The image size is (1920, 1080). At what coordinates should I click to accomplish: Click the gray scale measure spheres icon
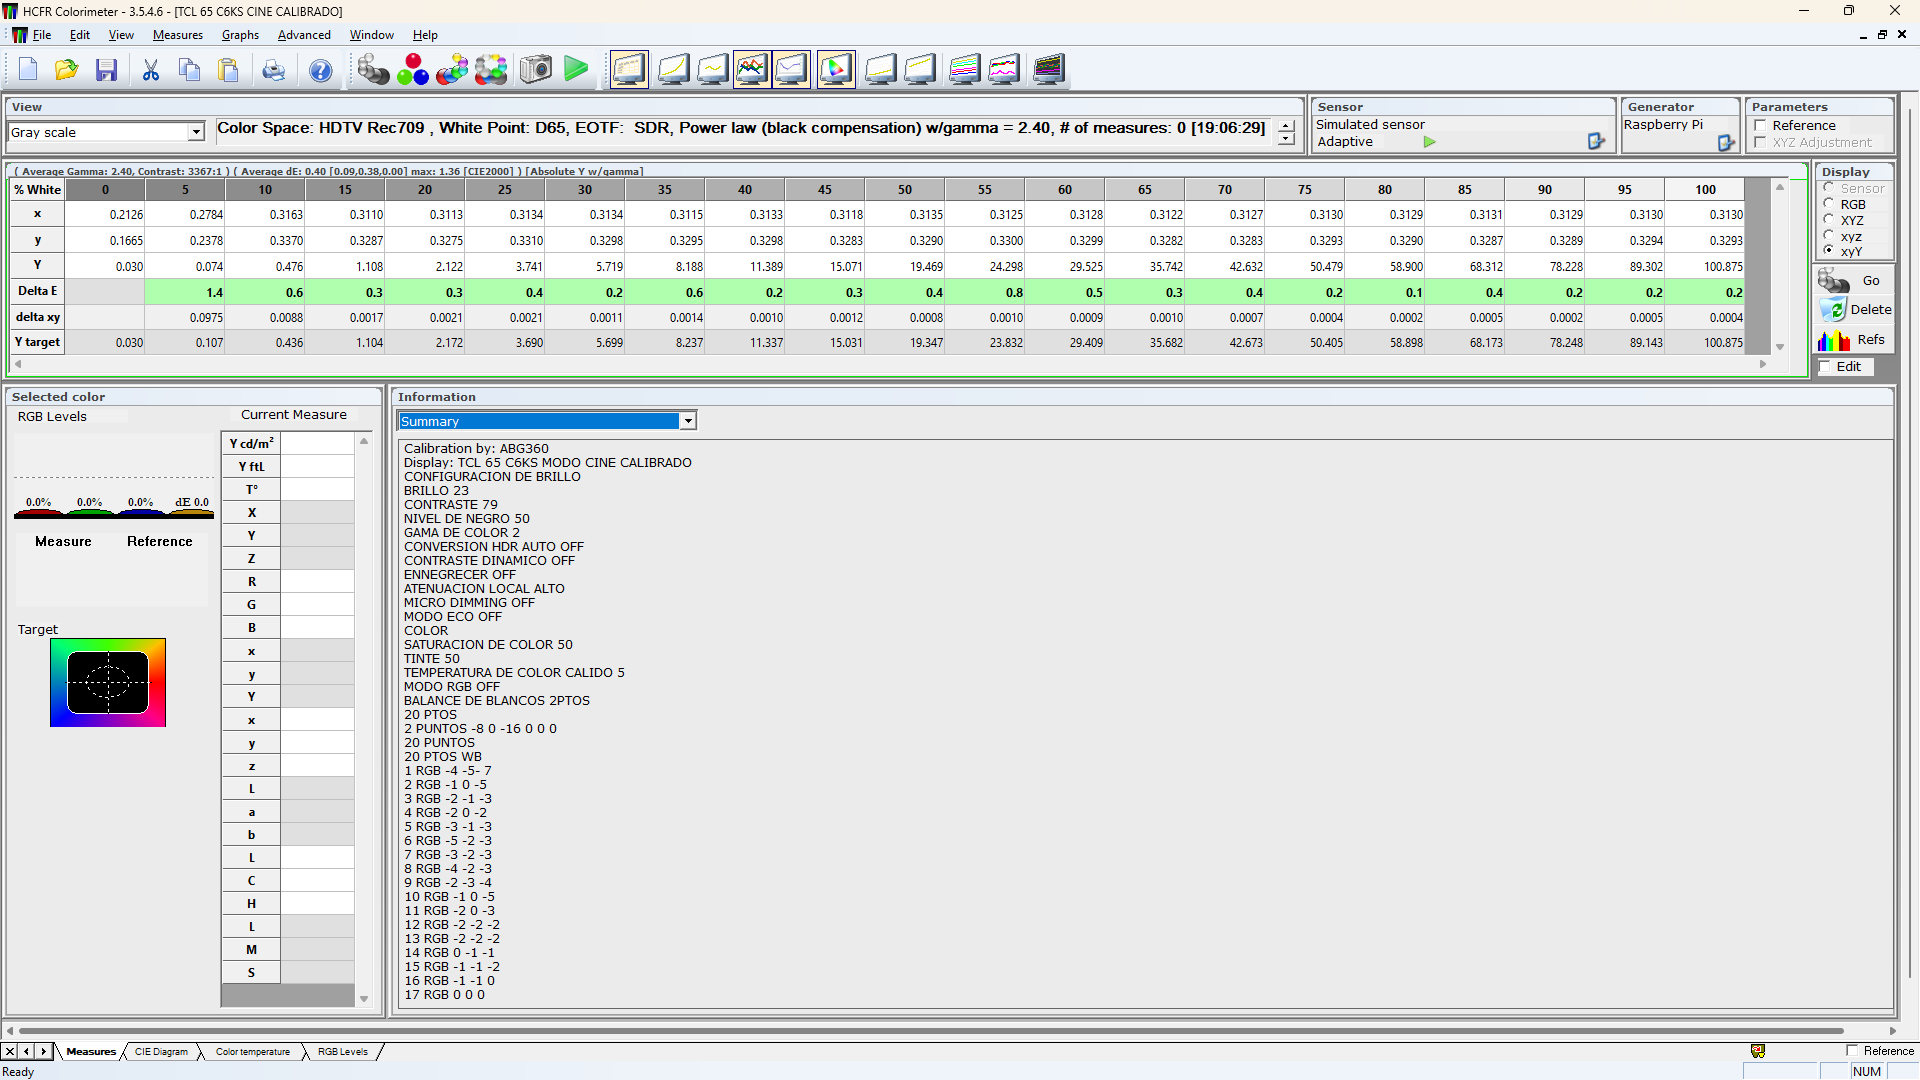tap(373, 70)
